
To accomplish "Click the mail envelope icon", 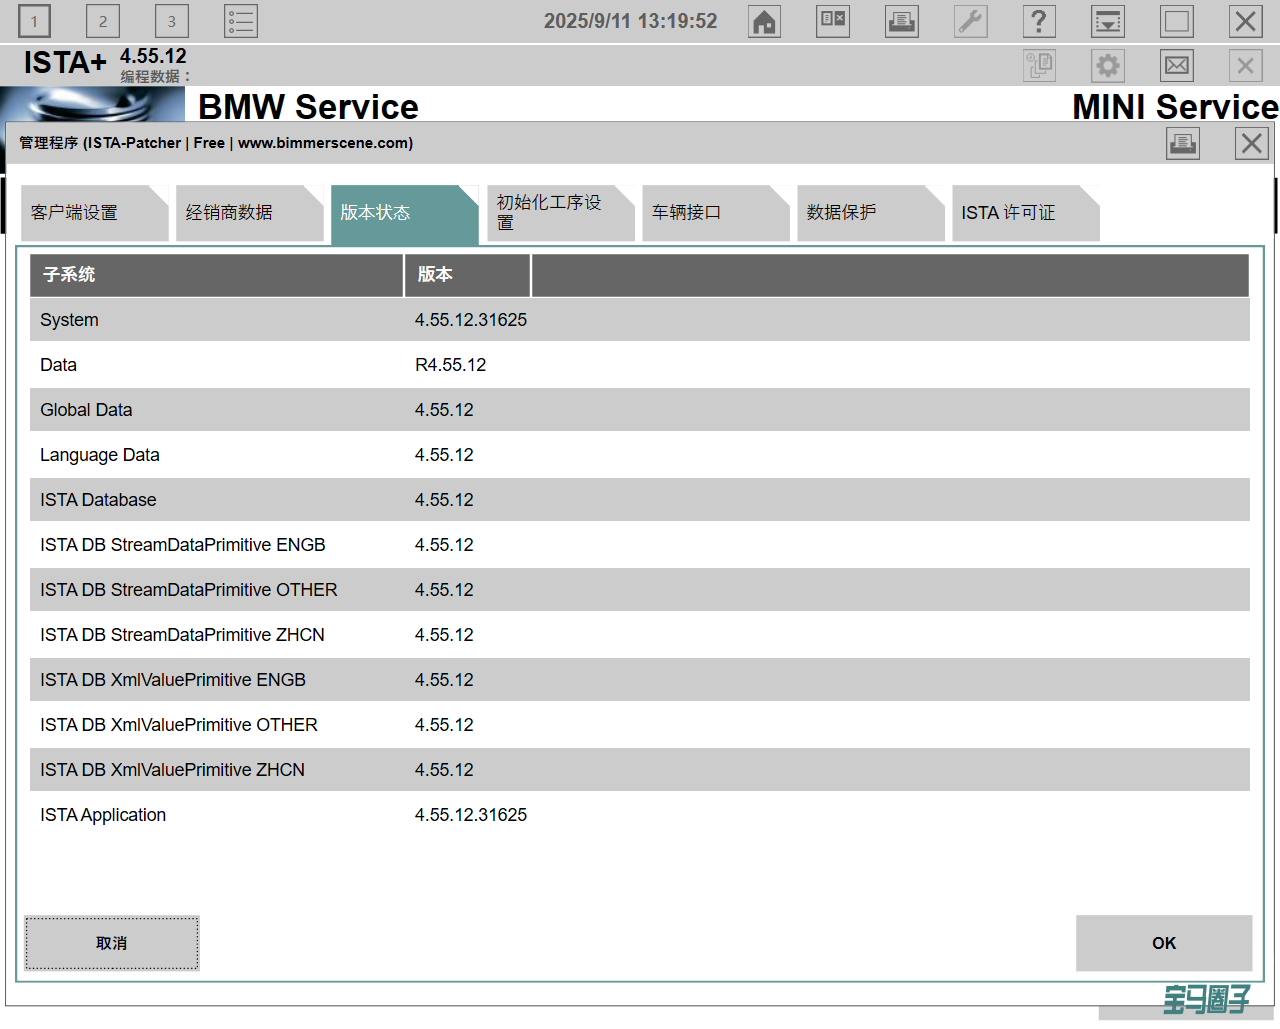I will [x=1177, y=66].
